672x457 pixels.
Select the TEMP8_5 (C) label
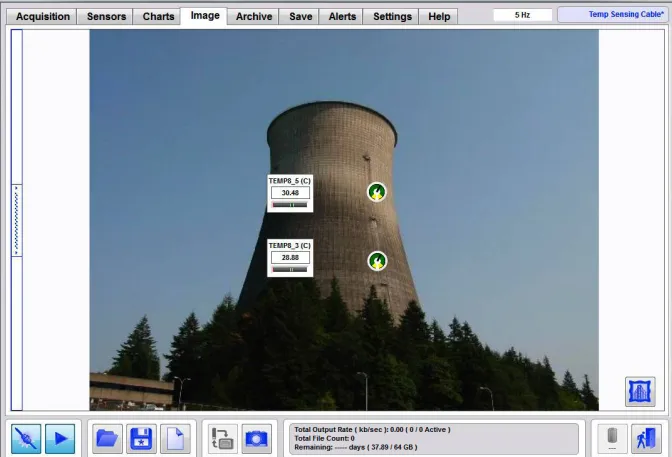(290, 181)
